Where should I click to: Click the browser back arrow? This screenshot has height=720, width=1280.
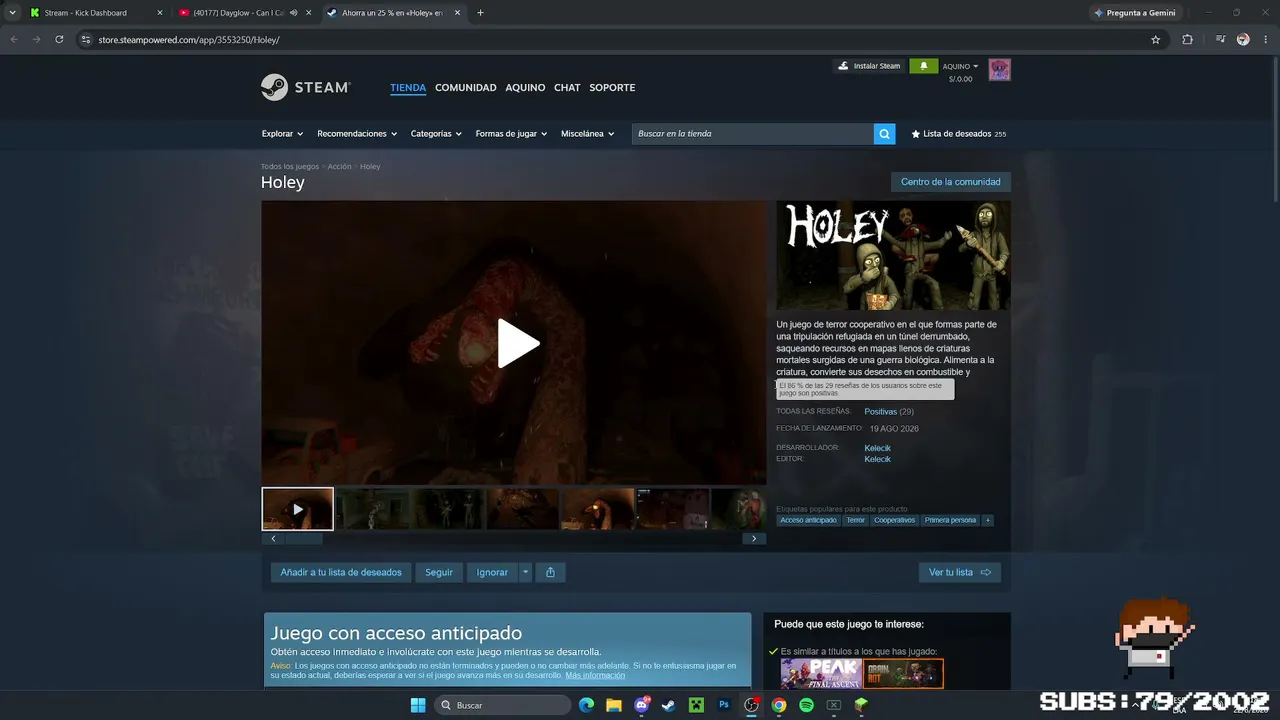(13, 40)
